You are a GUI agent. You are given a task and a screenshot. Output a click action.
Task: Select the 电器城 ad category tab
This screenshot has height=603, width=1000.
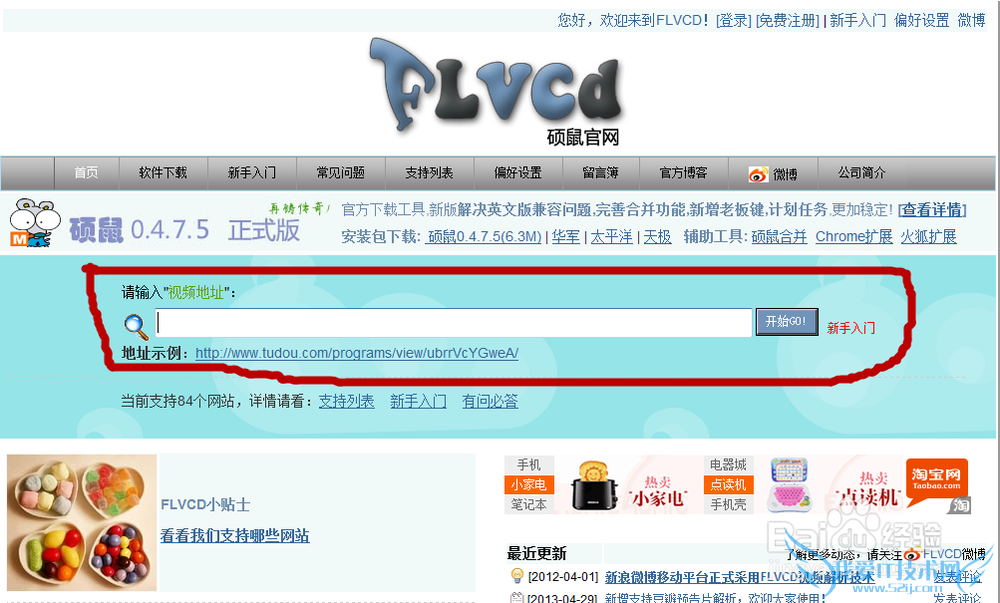[728, 465]
